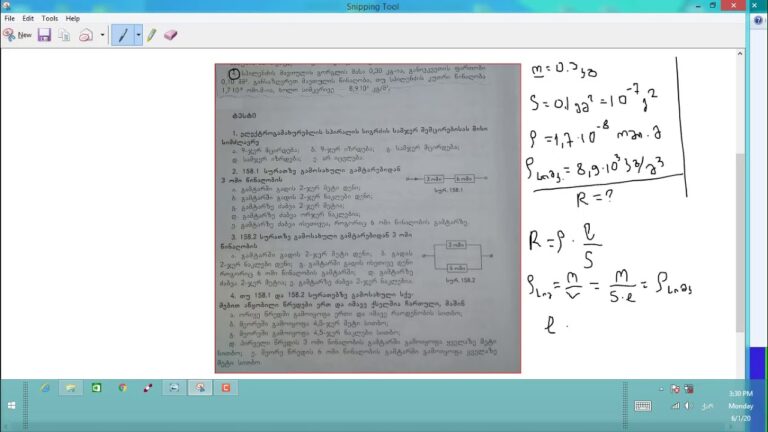Launch Internet Explorer from taskbar
768x432 pixels.
(x=45, y=388)
